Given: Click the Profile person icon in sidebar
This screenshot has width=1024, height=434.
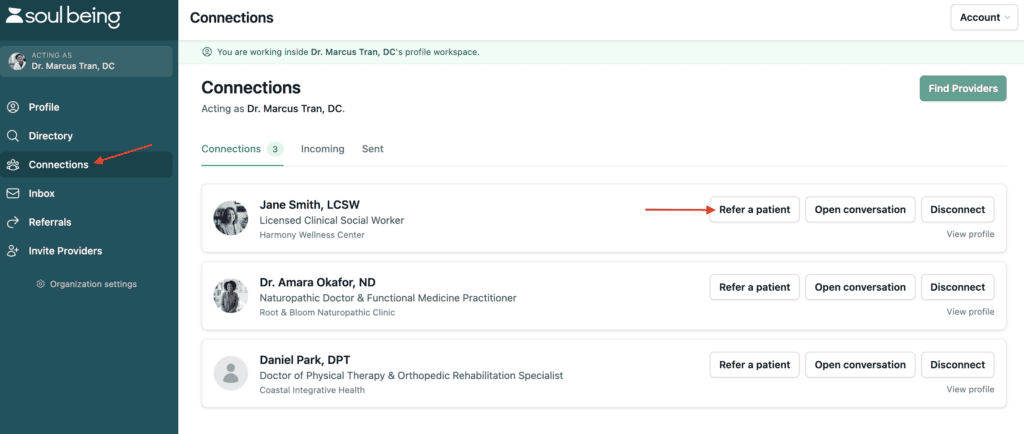Looking at the screenshot, I should (x=12, y=107).
